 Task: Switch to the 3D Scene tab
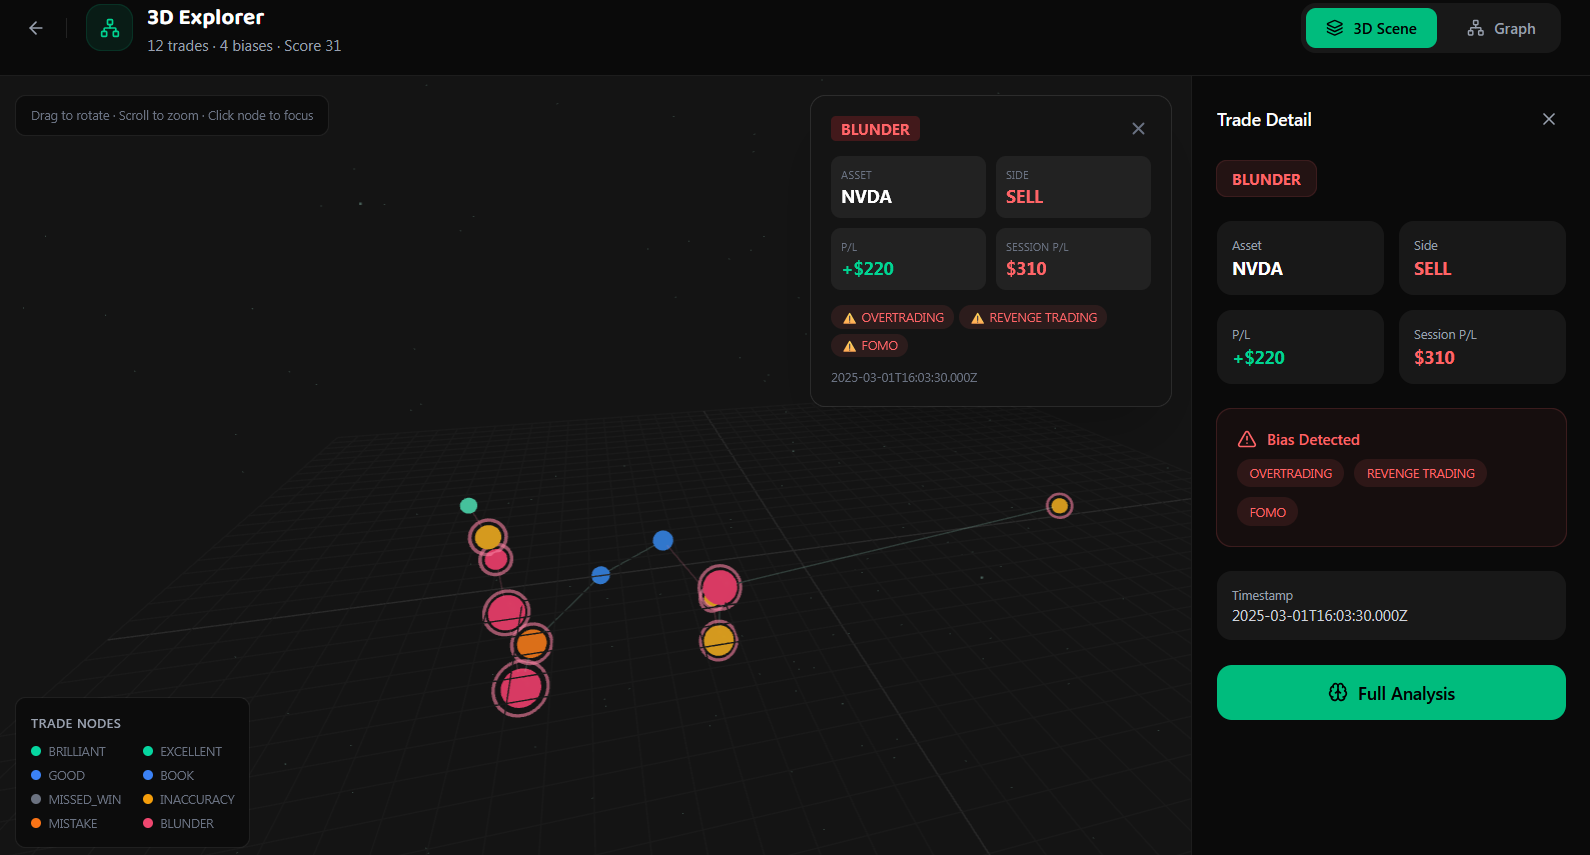[x=1371, y=28]
